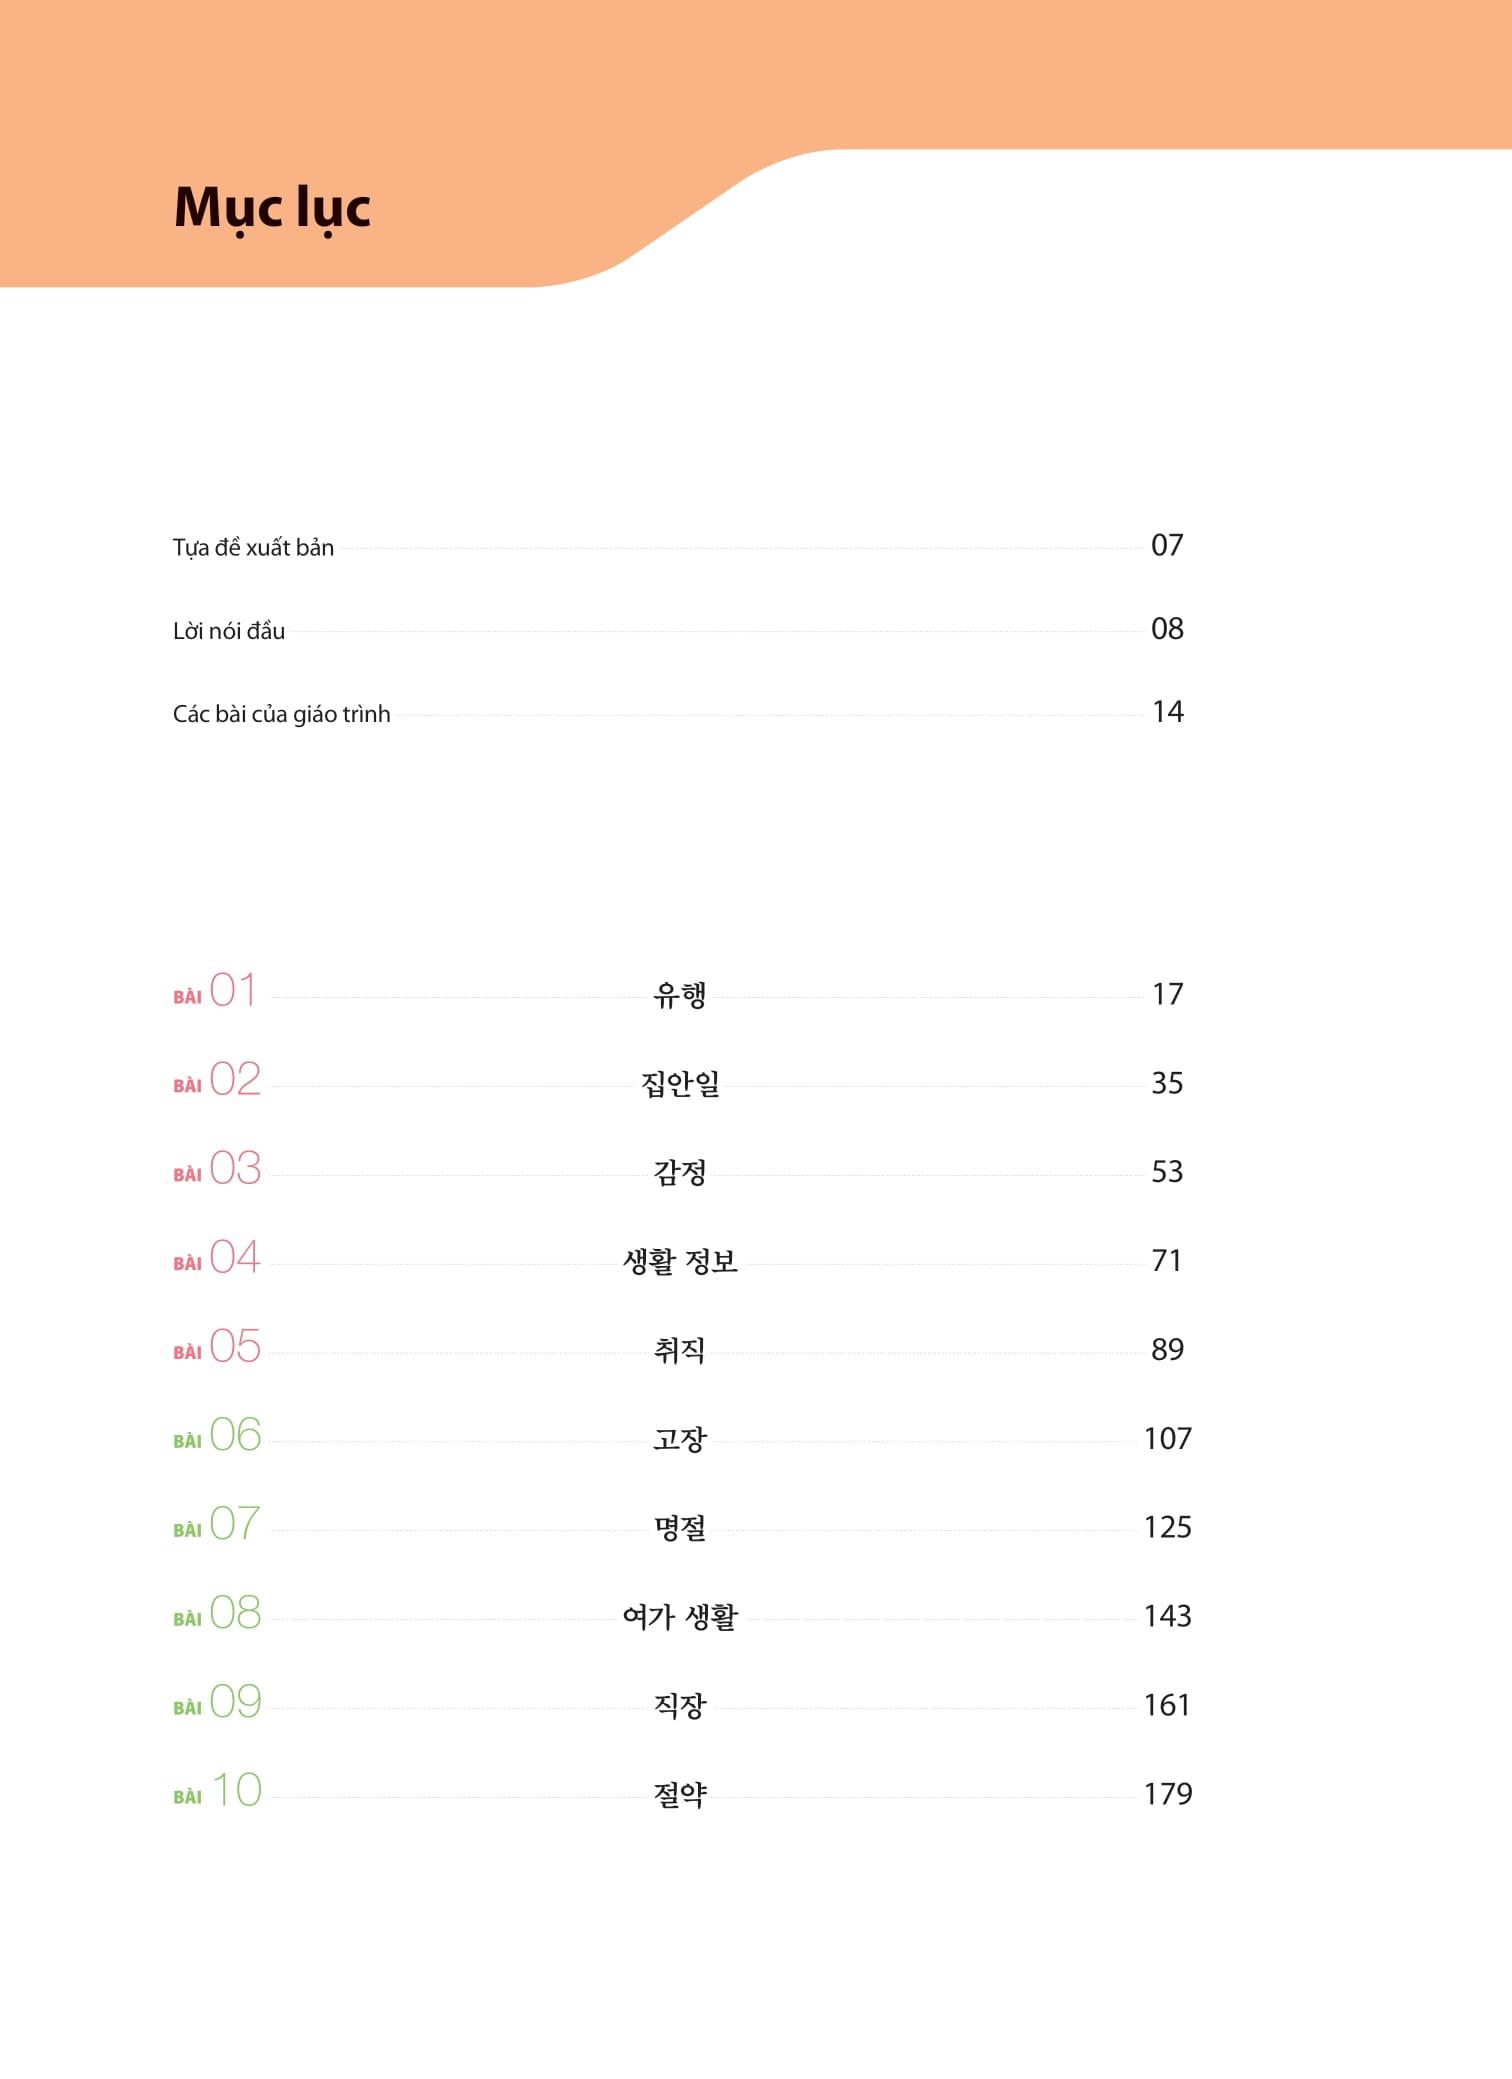Select the BÀI 07 lesson label
The height and width of the screenshot is (2079, 1512).
pos(216,1525)
